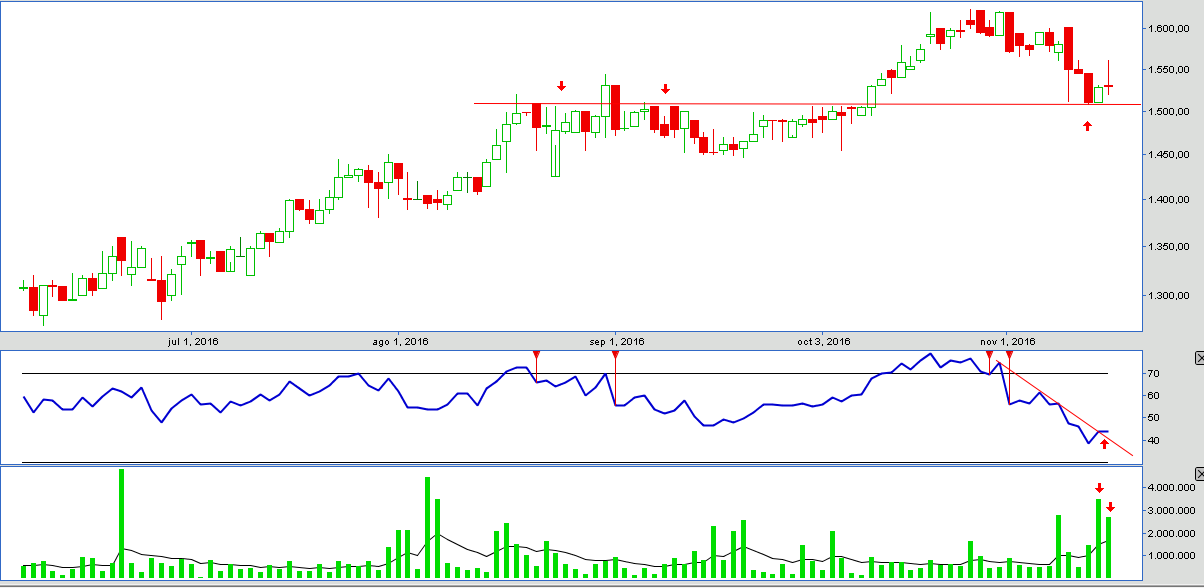Click the RSI 50 level label
The height and width of the screenshot is (588, 1204).
click(1154, 418)
